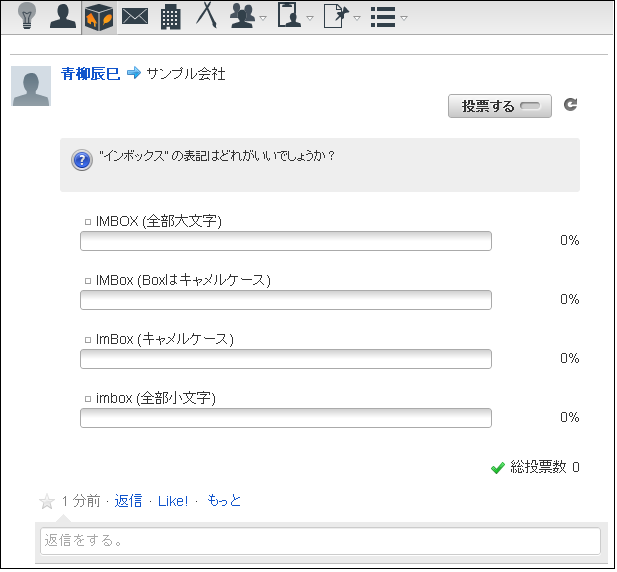Open the bulleted list icon

tap(383, 17)
